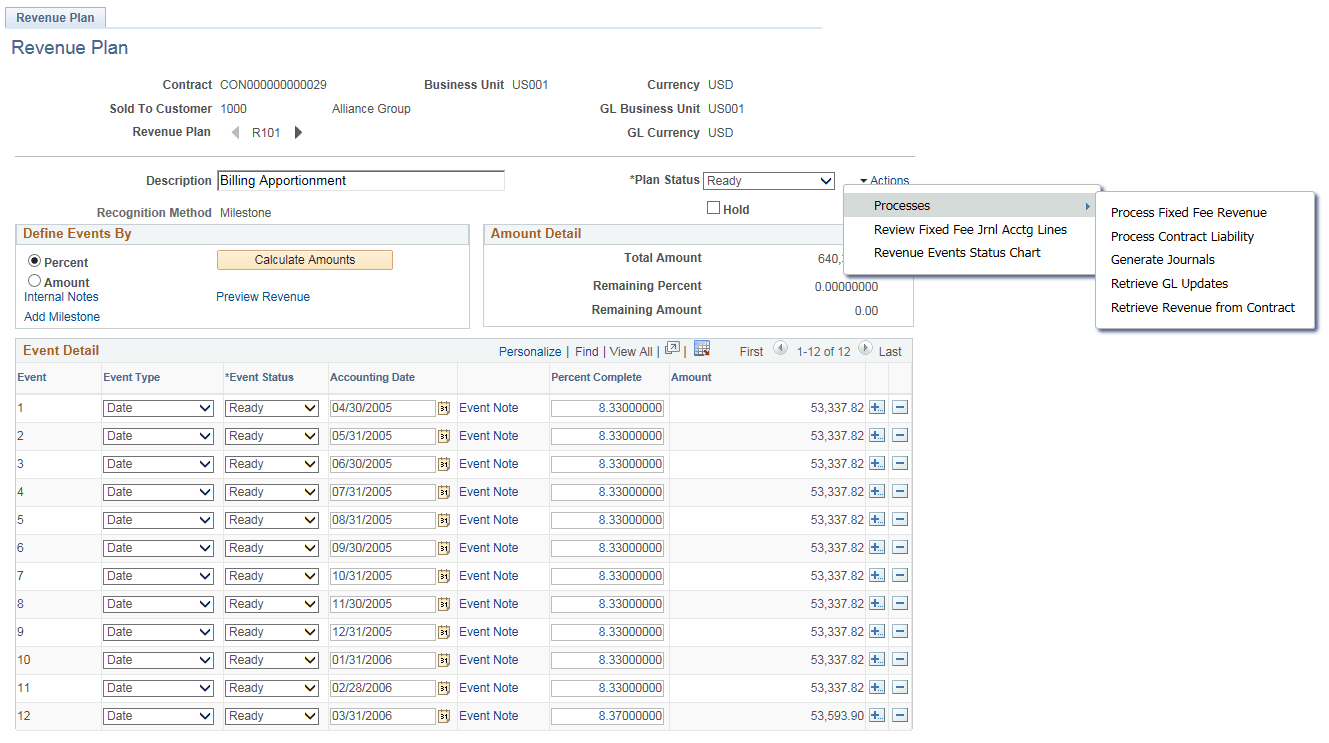Open the Plan Status dropdown
The width and height of the screenshot is (1329, 743).
[x=768, y=180]
